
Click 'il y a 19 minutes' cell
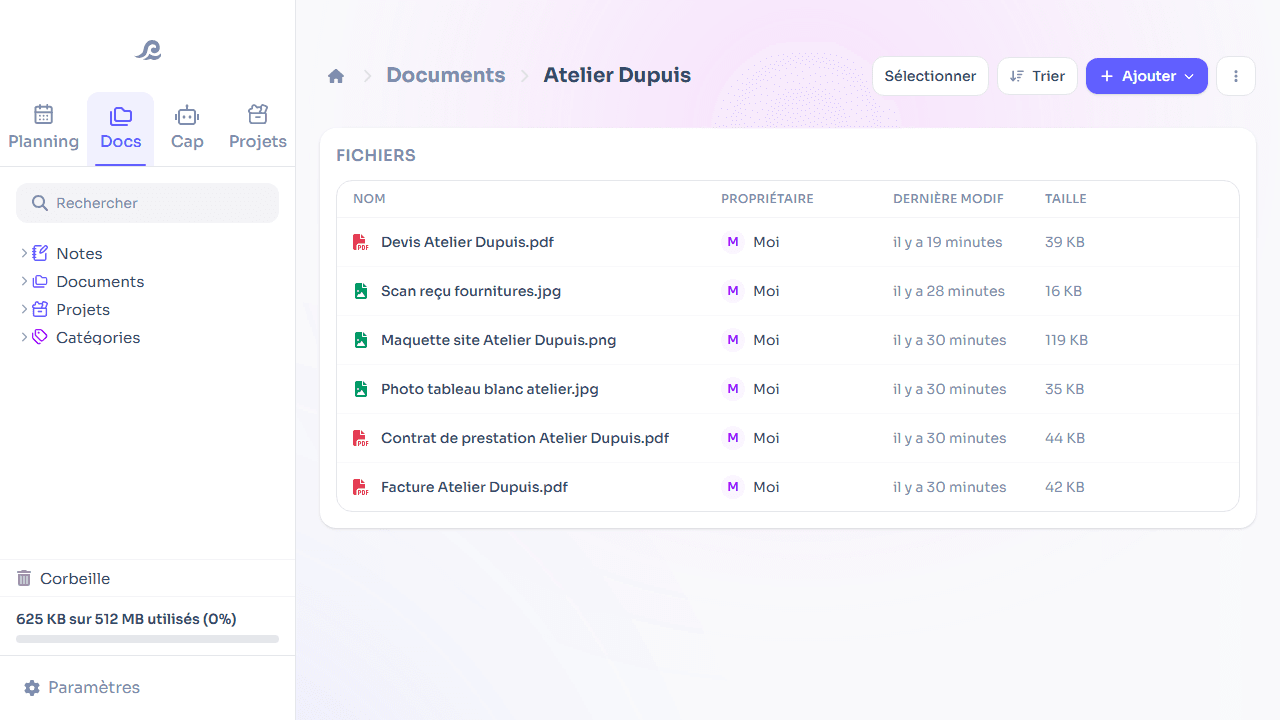tap(947, 242)
